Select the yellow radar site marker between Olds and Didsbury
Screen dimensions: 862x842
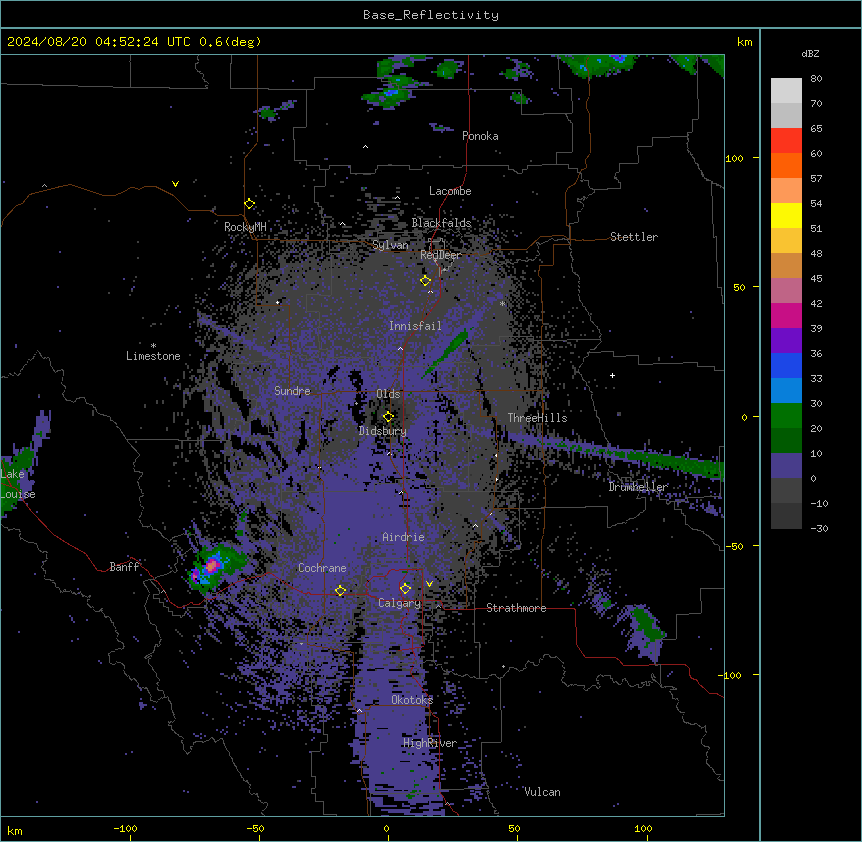pyautogui.click(x=389, y=416)
